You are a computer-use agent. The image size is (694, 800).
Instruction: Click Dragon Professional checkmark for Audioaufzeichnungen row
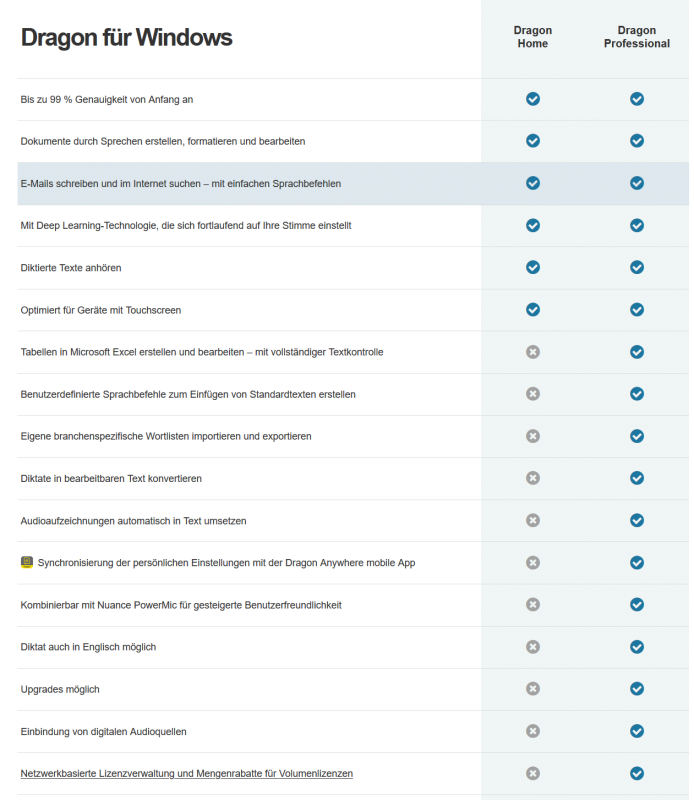[637, 520]
